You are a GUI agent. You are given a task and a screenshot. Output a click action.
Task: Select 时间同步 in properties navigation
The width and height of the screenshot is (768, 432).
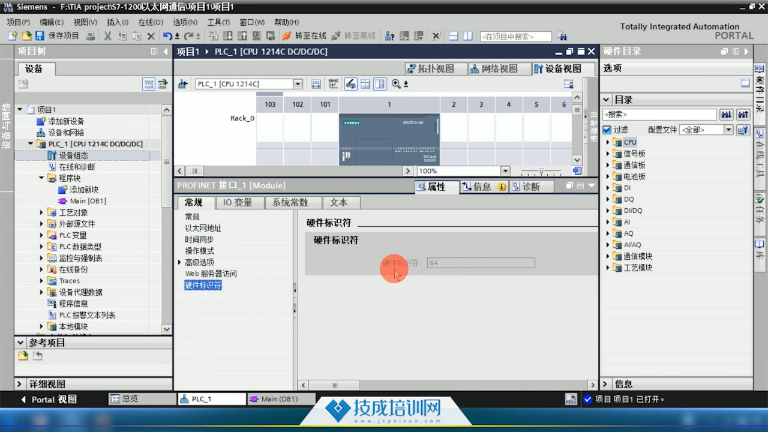(199, 240)
